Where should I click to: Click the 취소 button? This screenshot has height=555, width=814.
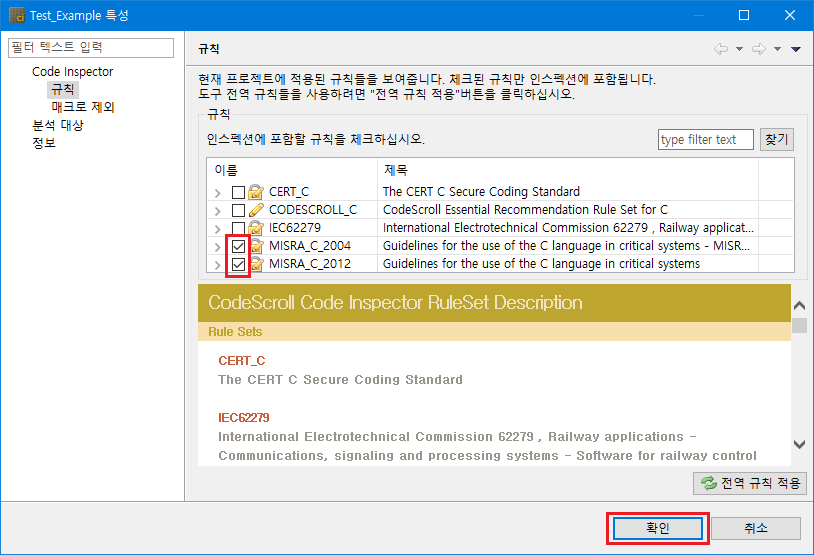pyautogui.click(x=756, y=529)
